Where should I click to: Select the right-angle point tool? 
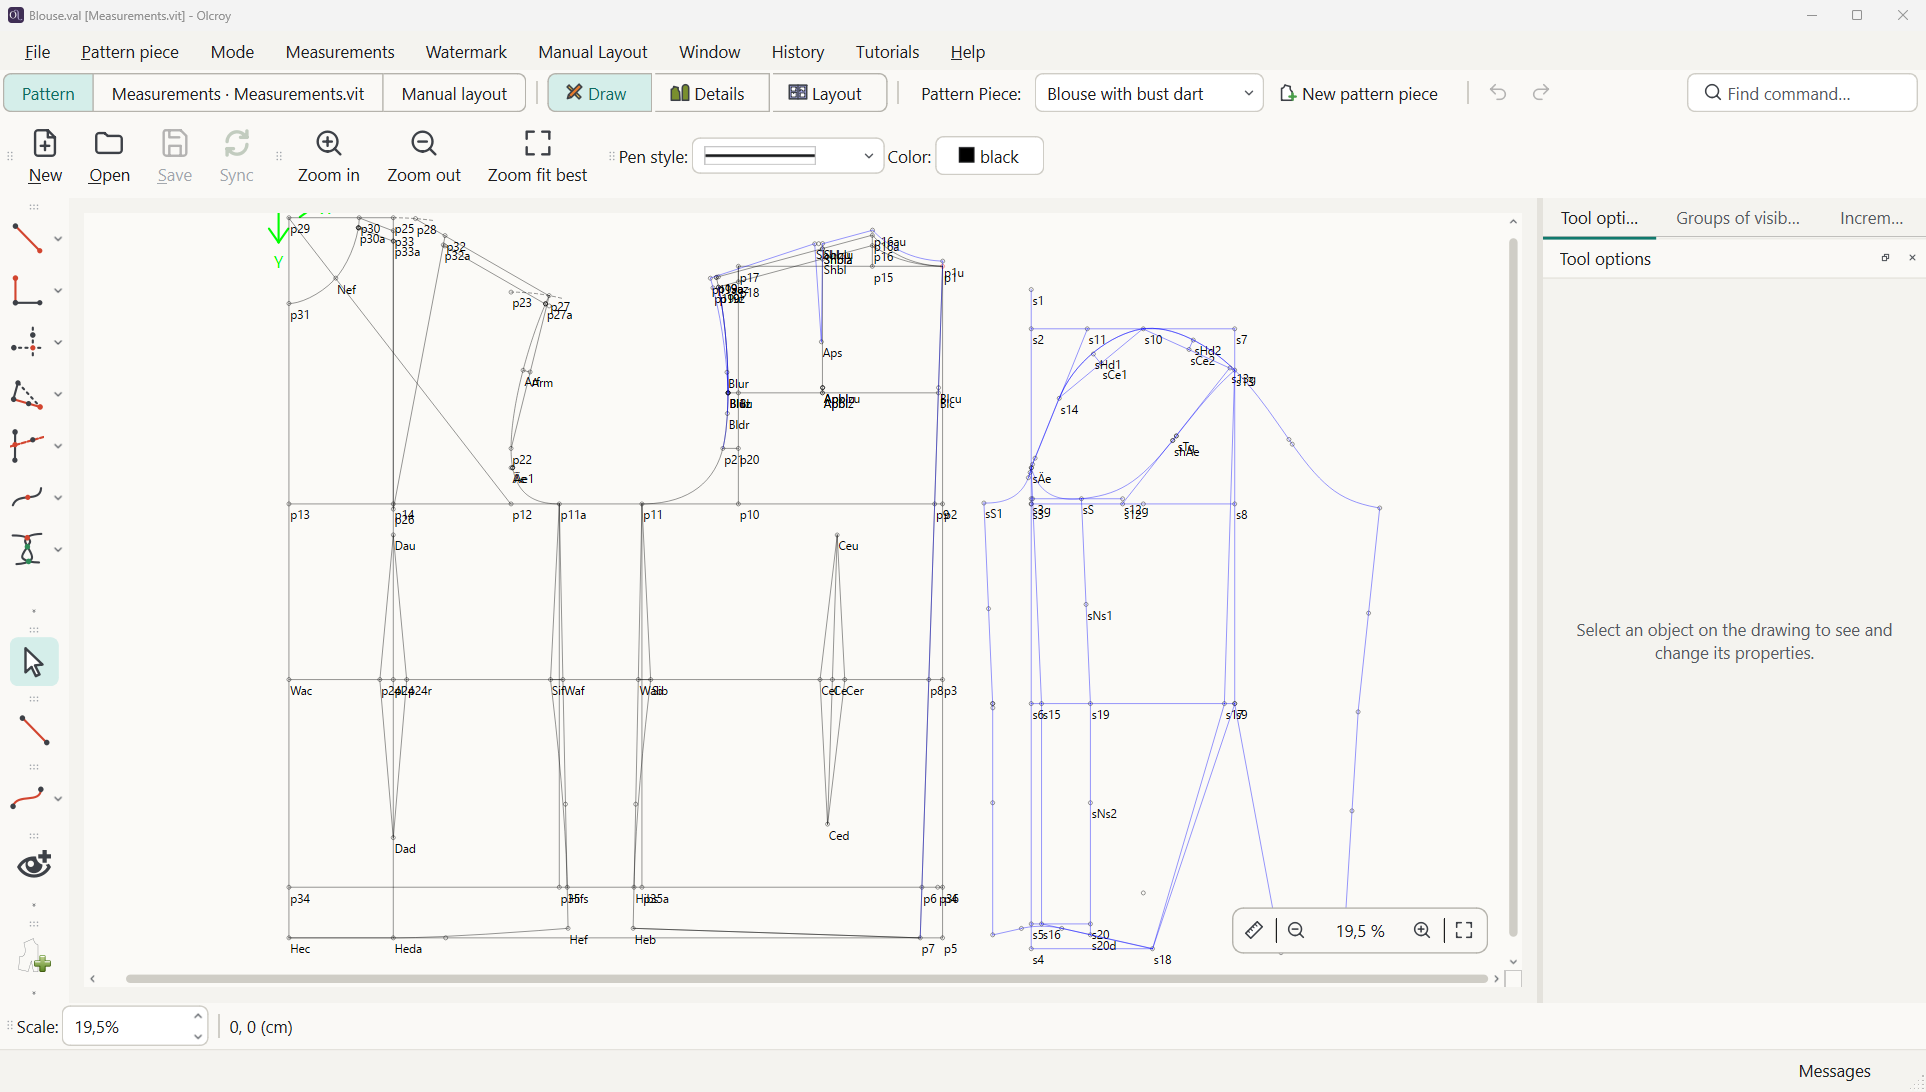point(27,290)
